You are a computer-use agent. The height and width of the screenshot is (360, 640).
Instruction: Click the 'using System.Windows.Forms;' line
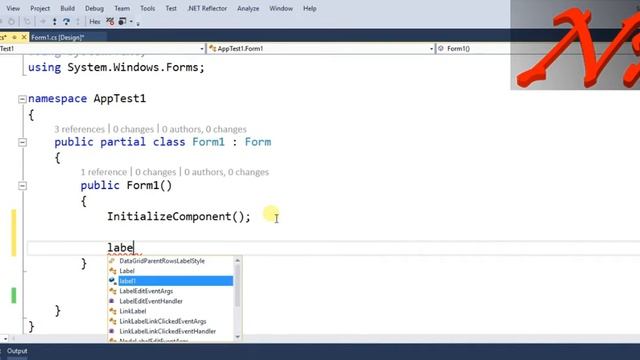pos(116,67)
